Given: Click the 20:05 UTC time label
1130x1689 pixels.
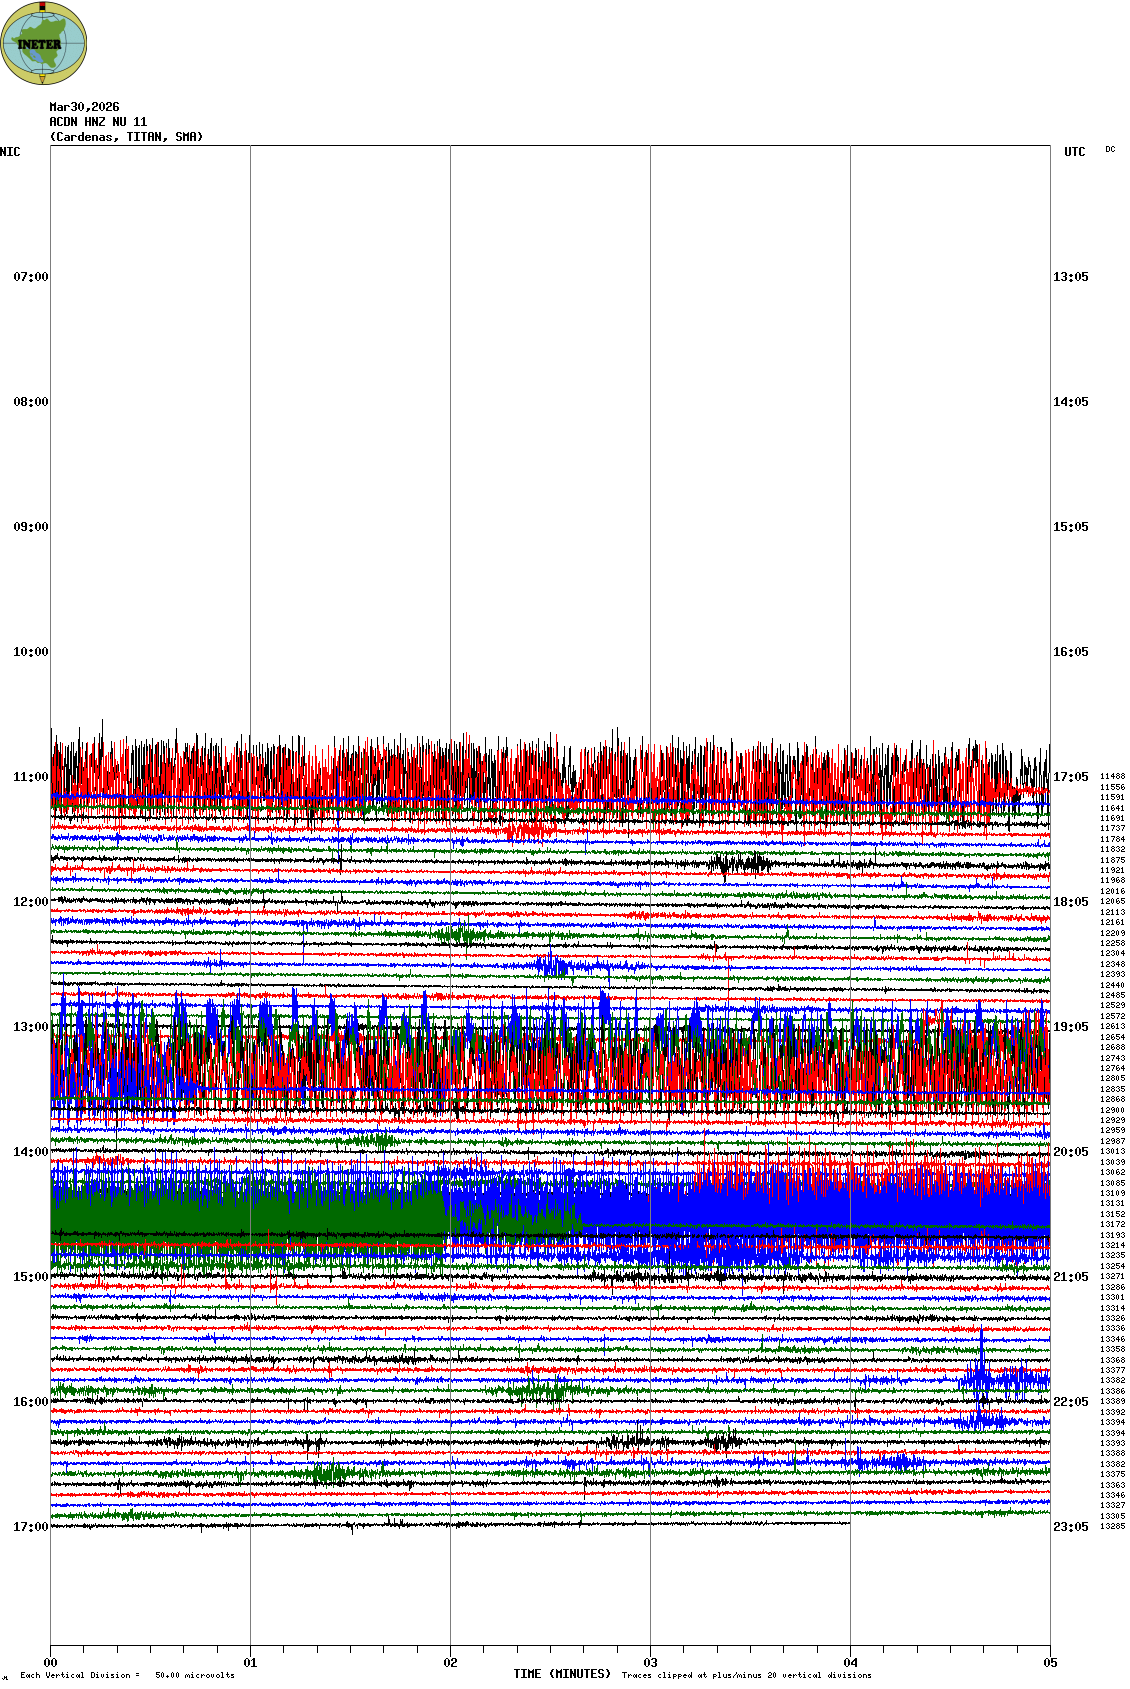Looking at the screenshot, I should tap(1070, 1152).
